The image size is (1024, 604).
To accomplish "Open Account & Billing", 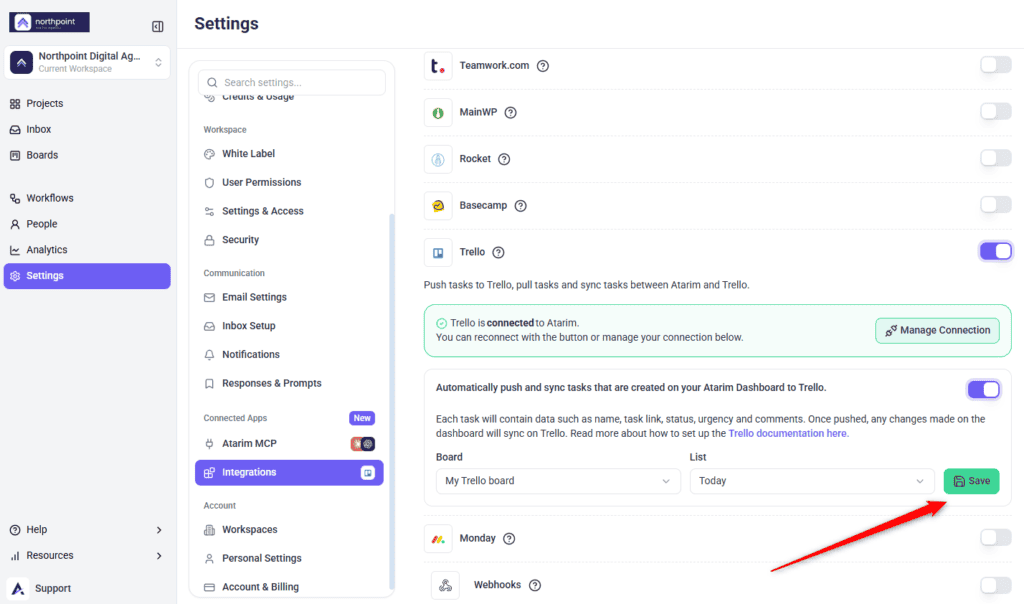I will (x=260, y=587).
